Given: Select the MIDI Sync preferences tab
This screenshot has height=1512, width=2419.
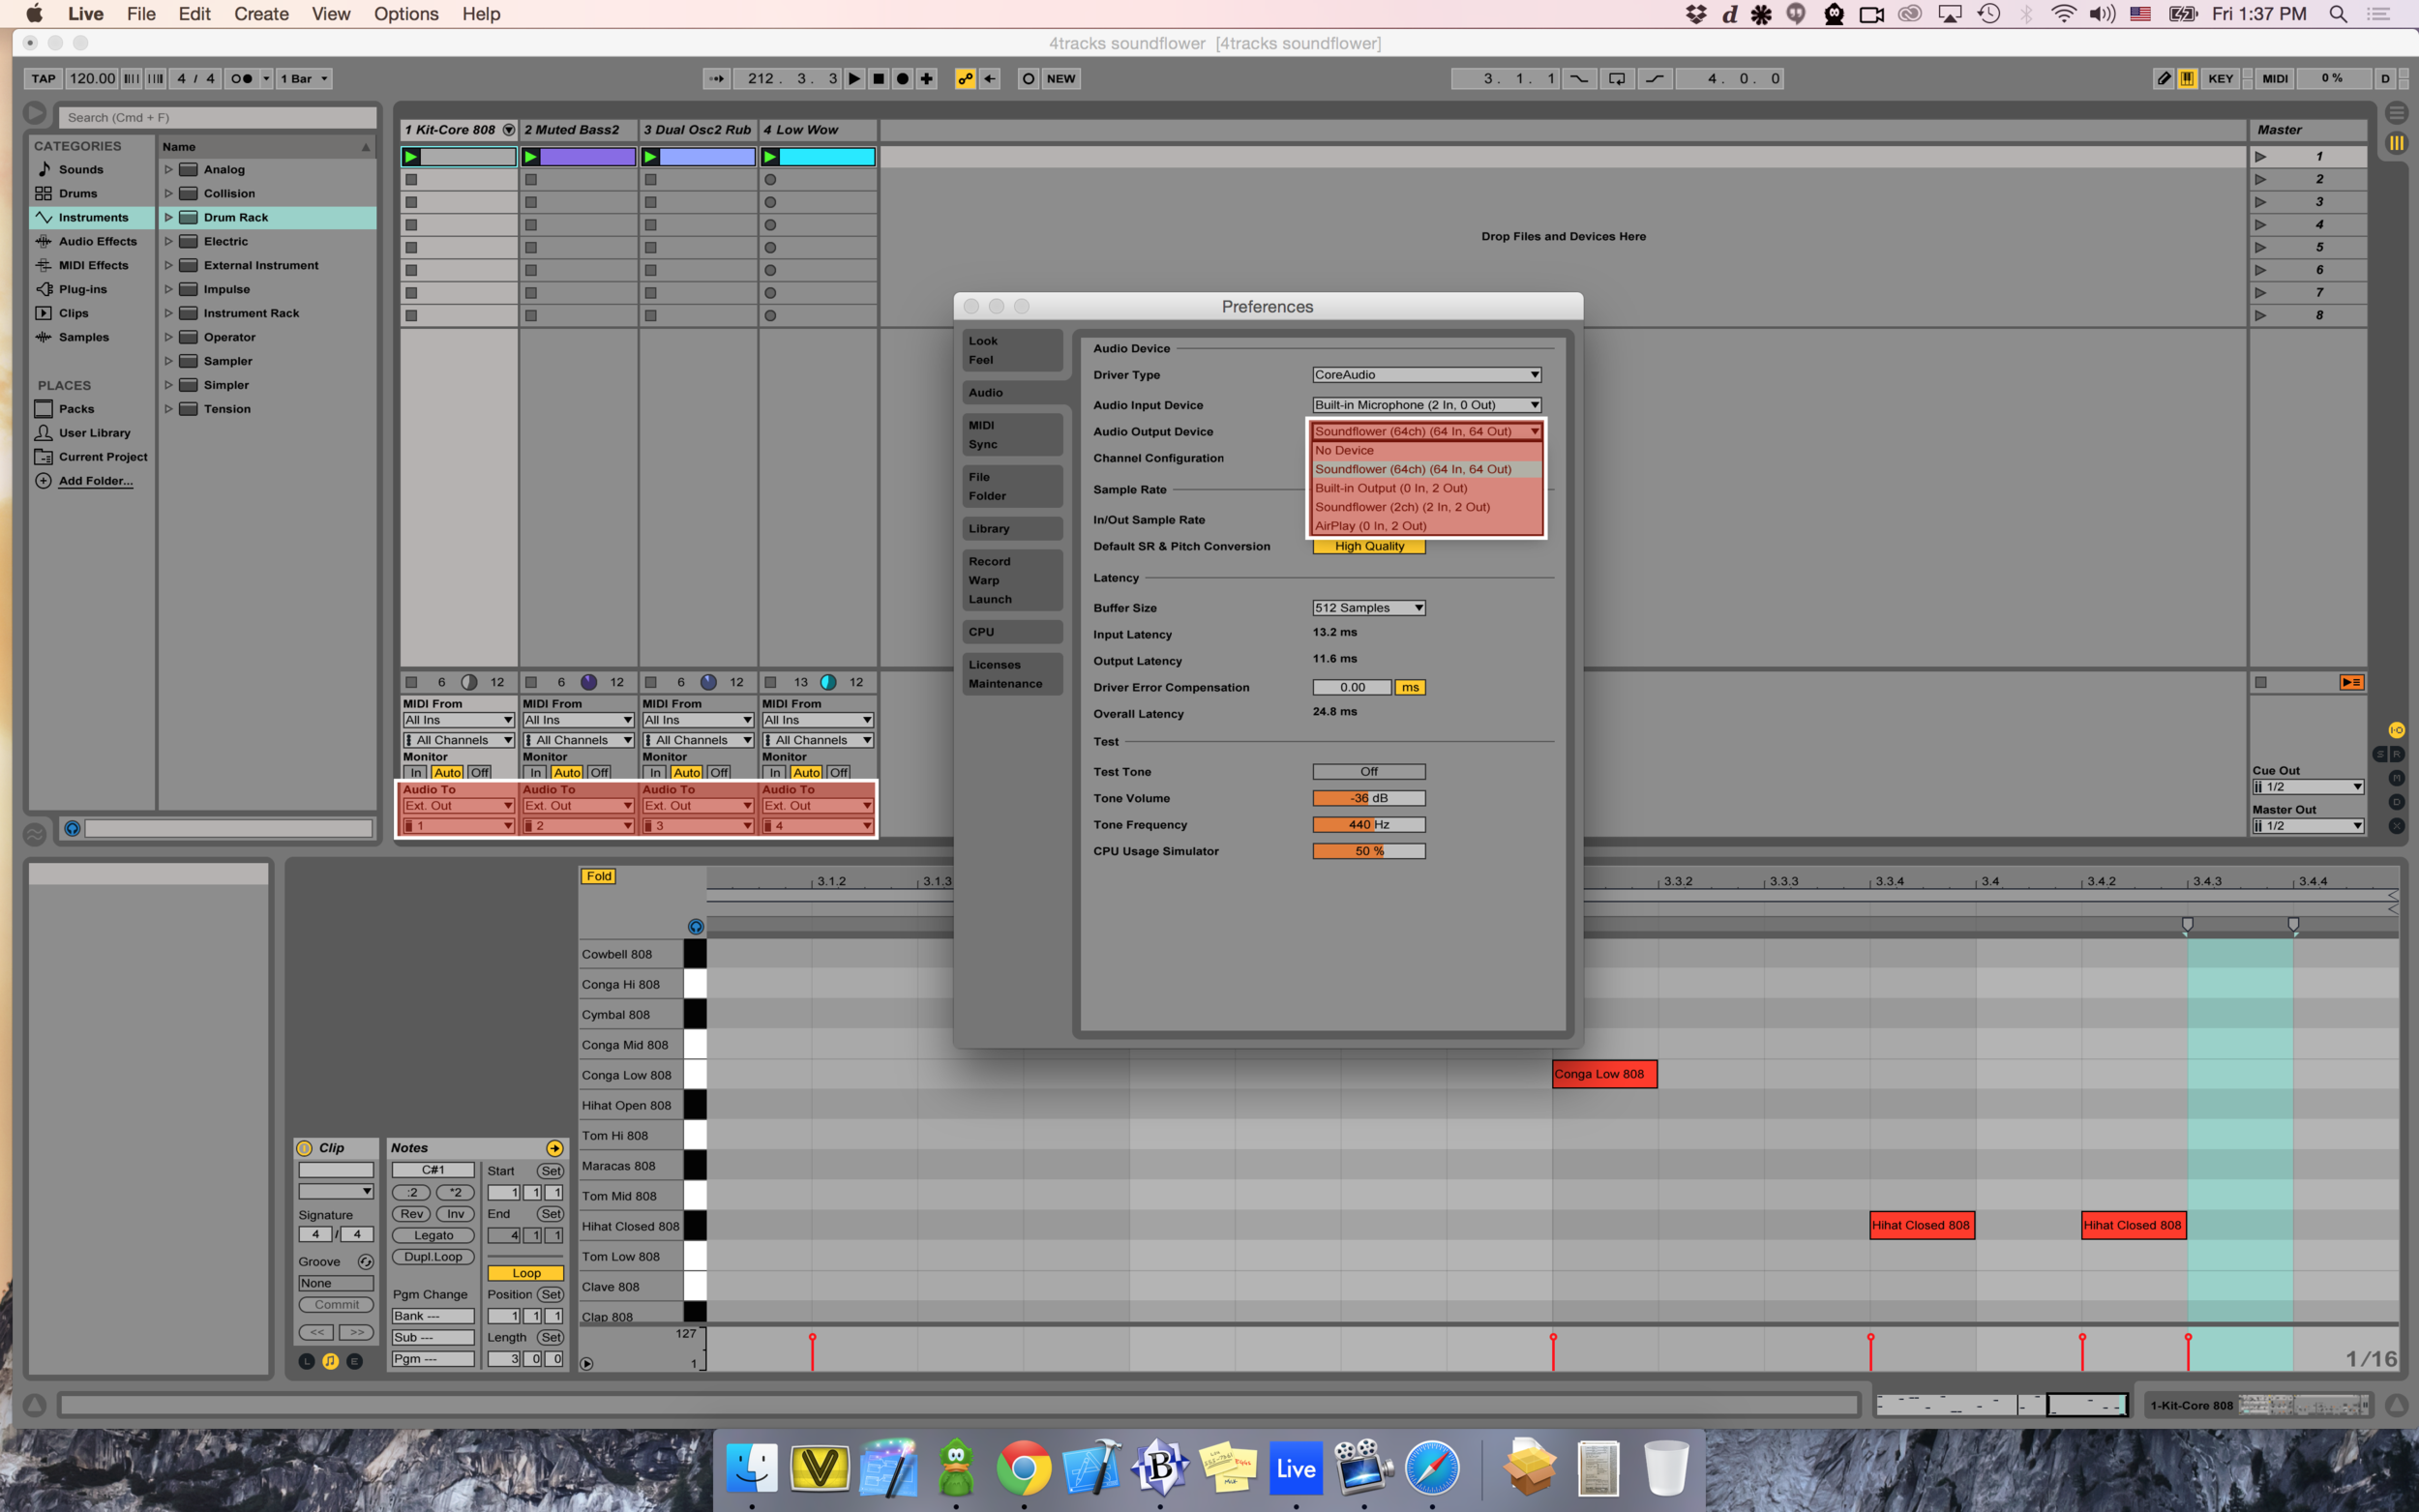Looking at the screenshot, I should point(1012,435).
